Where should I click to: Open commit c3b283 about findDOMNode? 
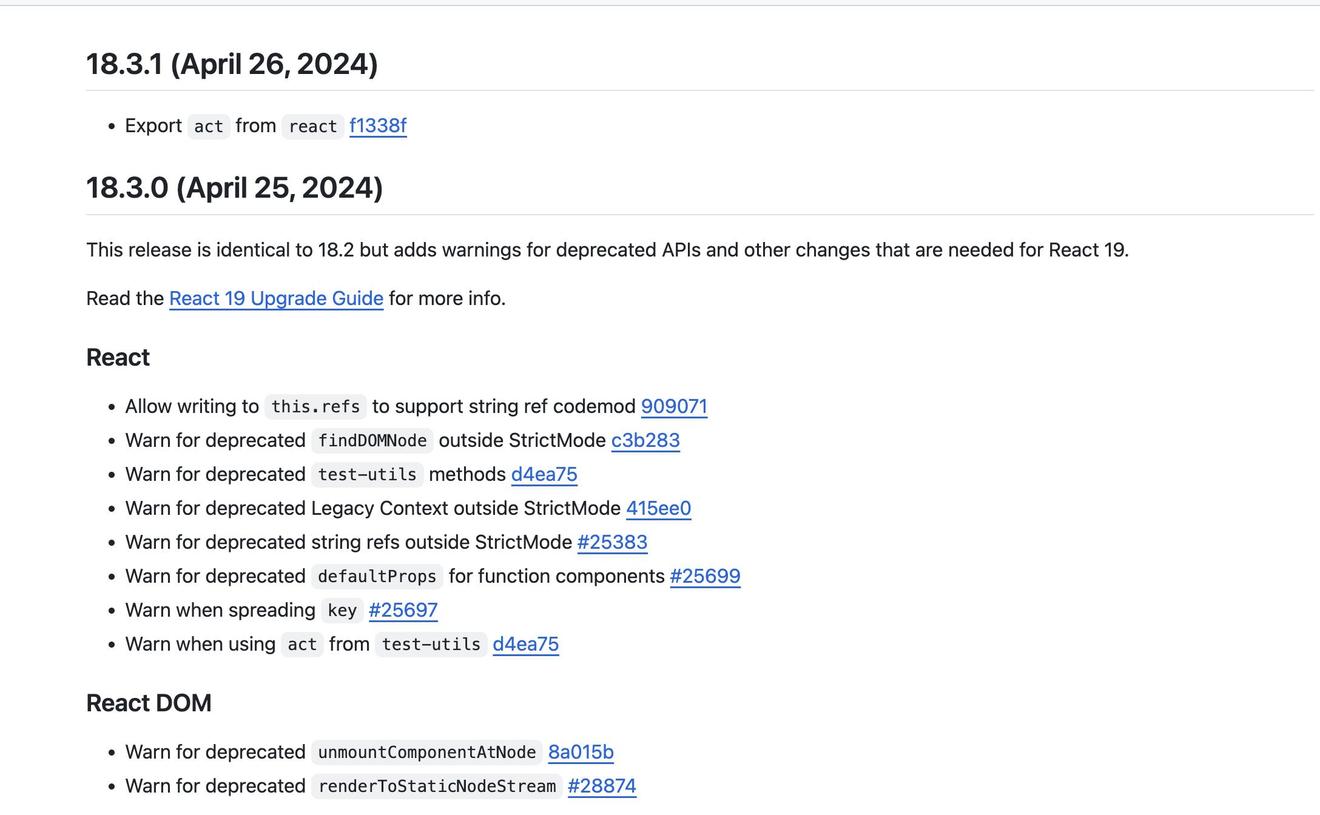coord(645,440)
